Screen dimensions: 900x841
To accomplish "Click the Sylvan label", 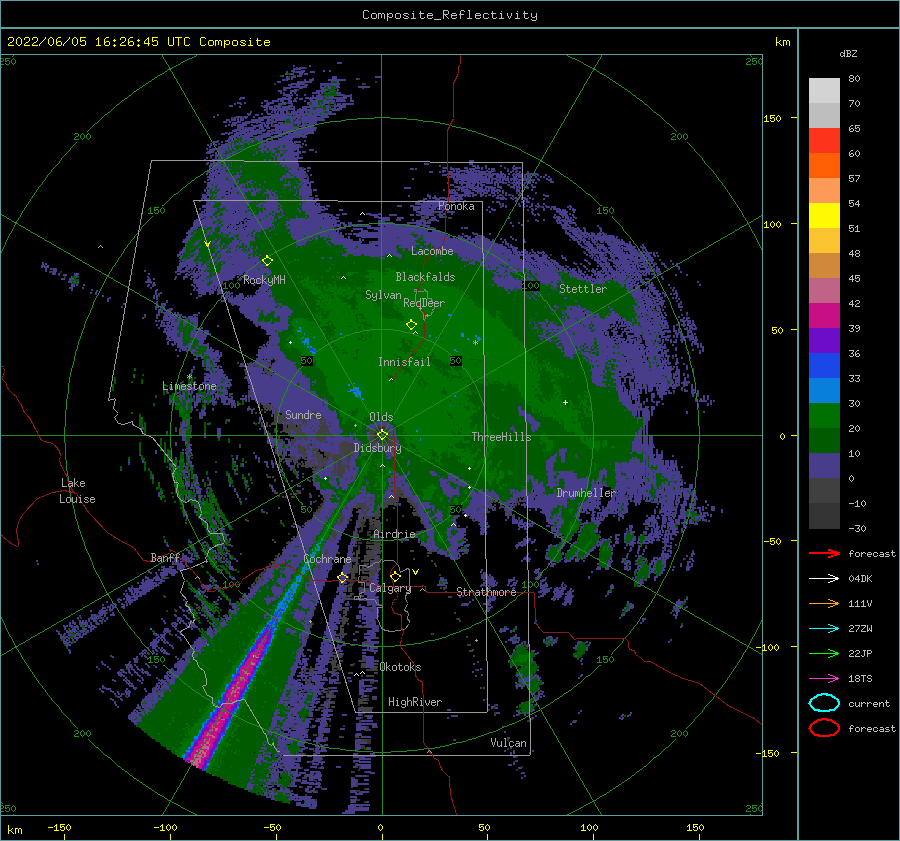I will [383, 295].
